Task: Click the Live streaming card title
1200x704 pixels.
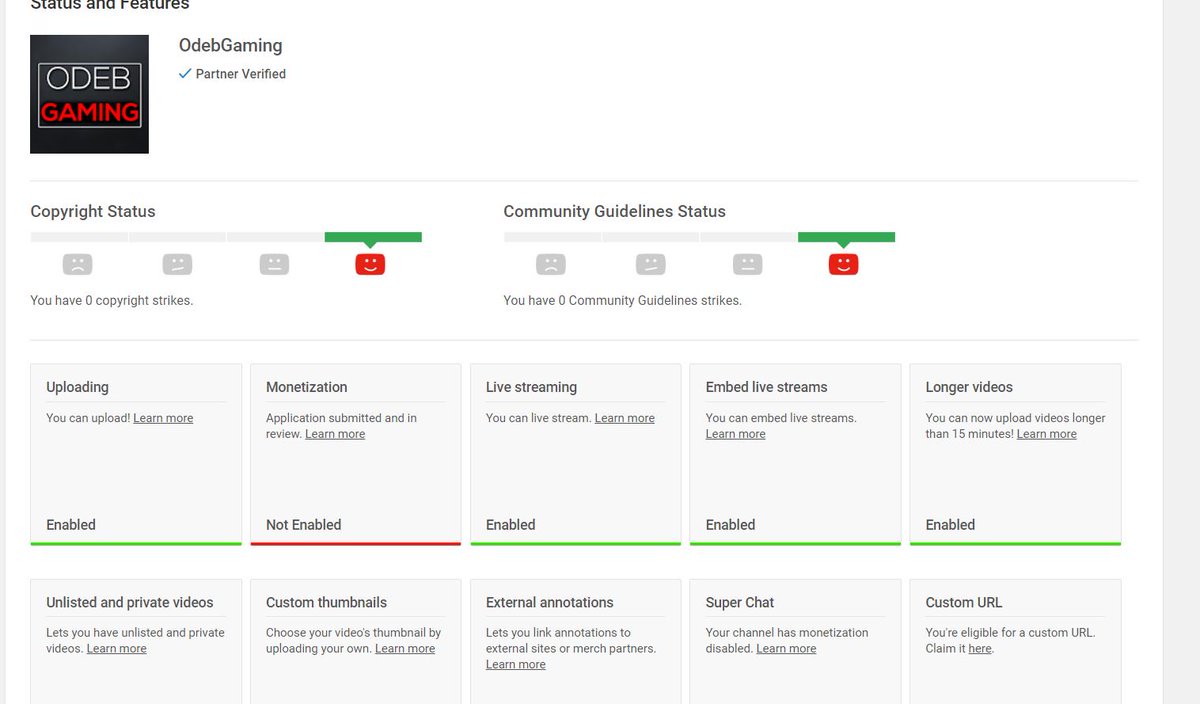Action: point(531,387)
